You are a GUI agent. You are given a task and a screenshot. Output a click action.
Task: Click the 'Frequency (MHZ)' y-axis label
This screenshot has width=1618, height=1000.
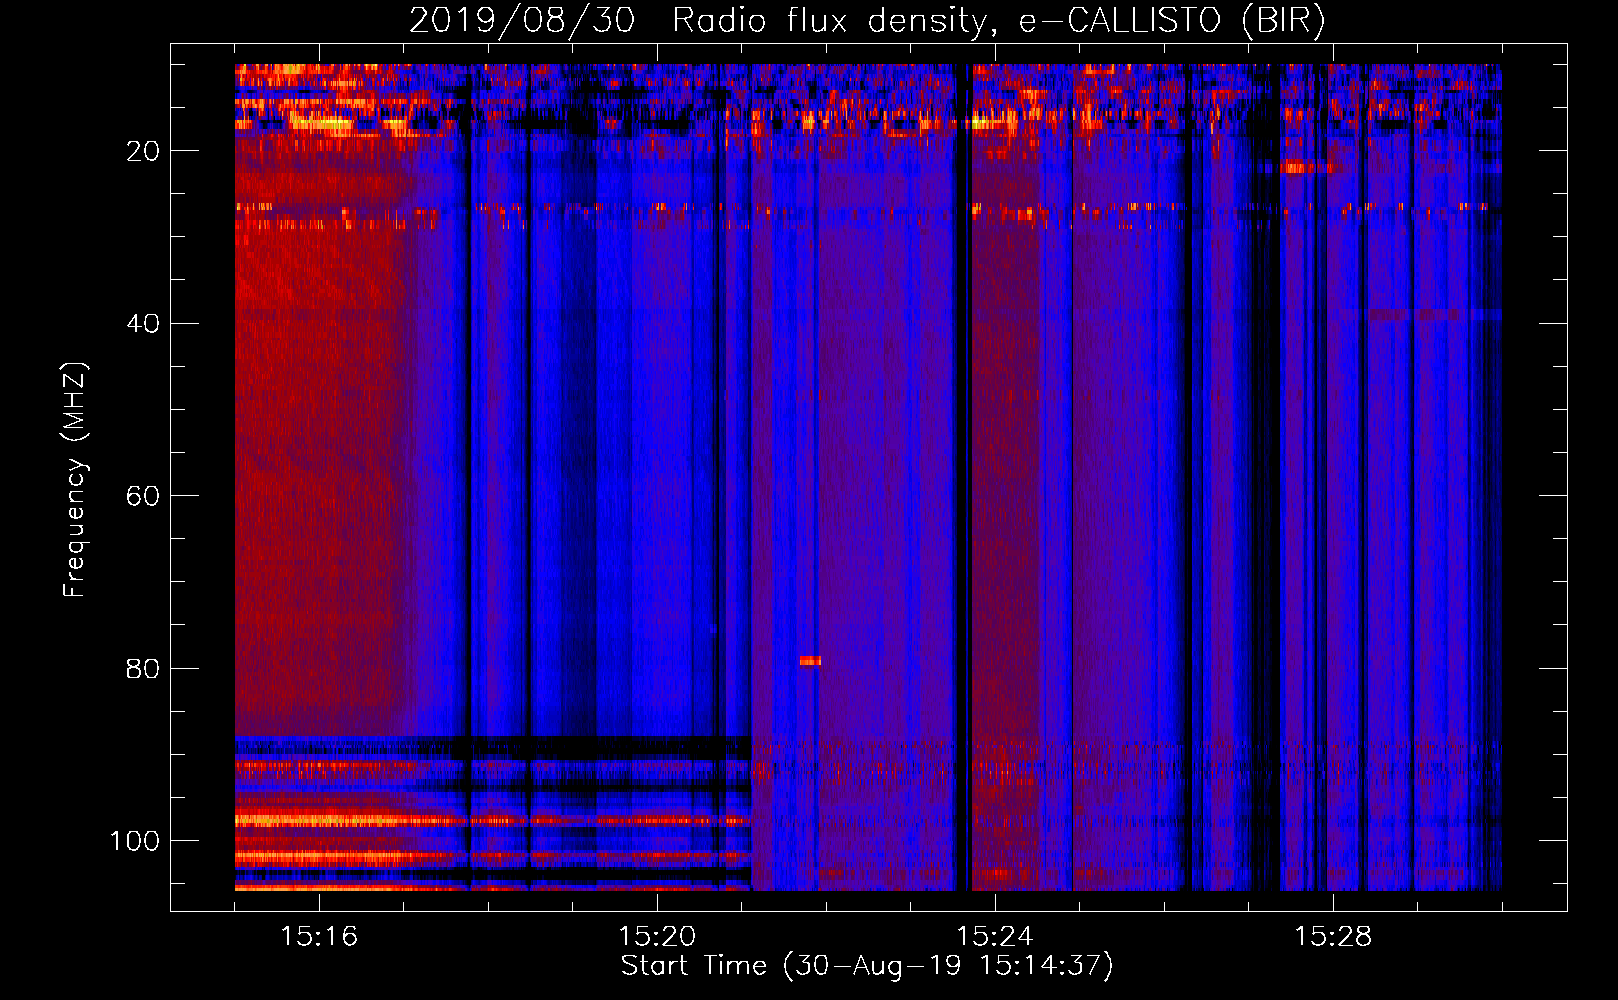click(x=75, y=480)
